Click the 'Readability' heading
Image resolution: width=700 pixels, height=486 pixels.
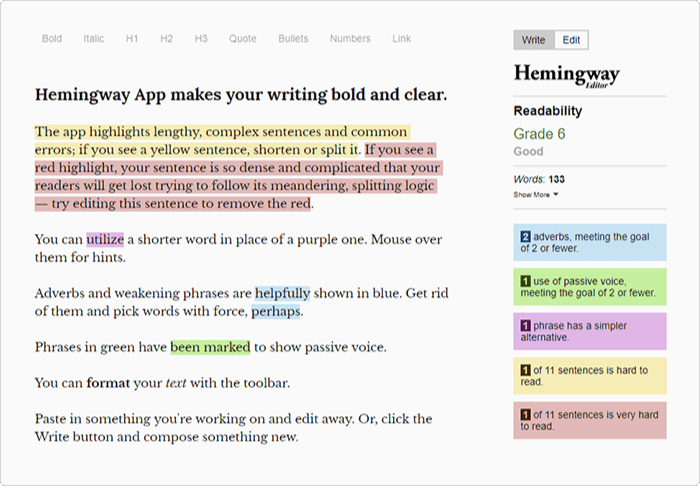(x=548, y=111)
